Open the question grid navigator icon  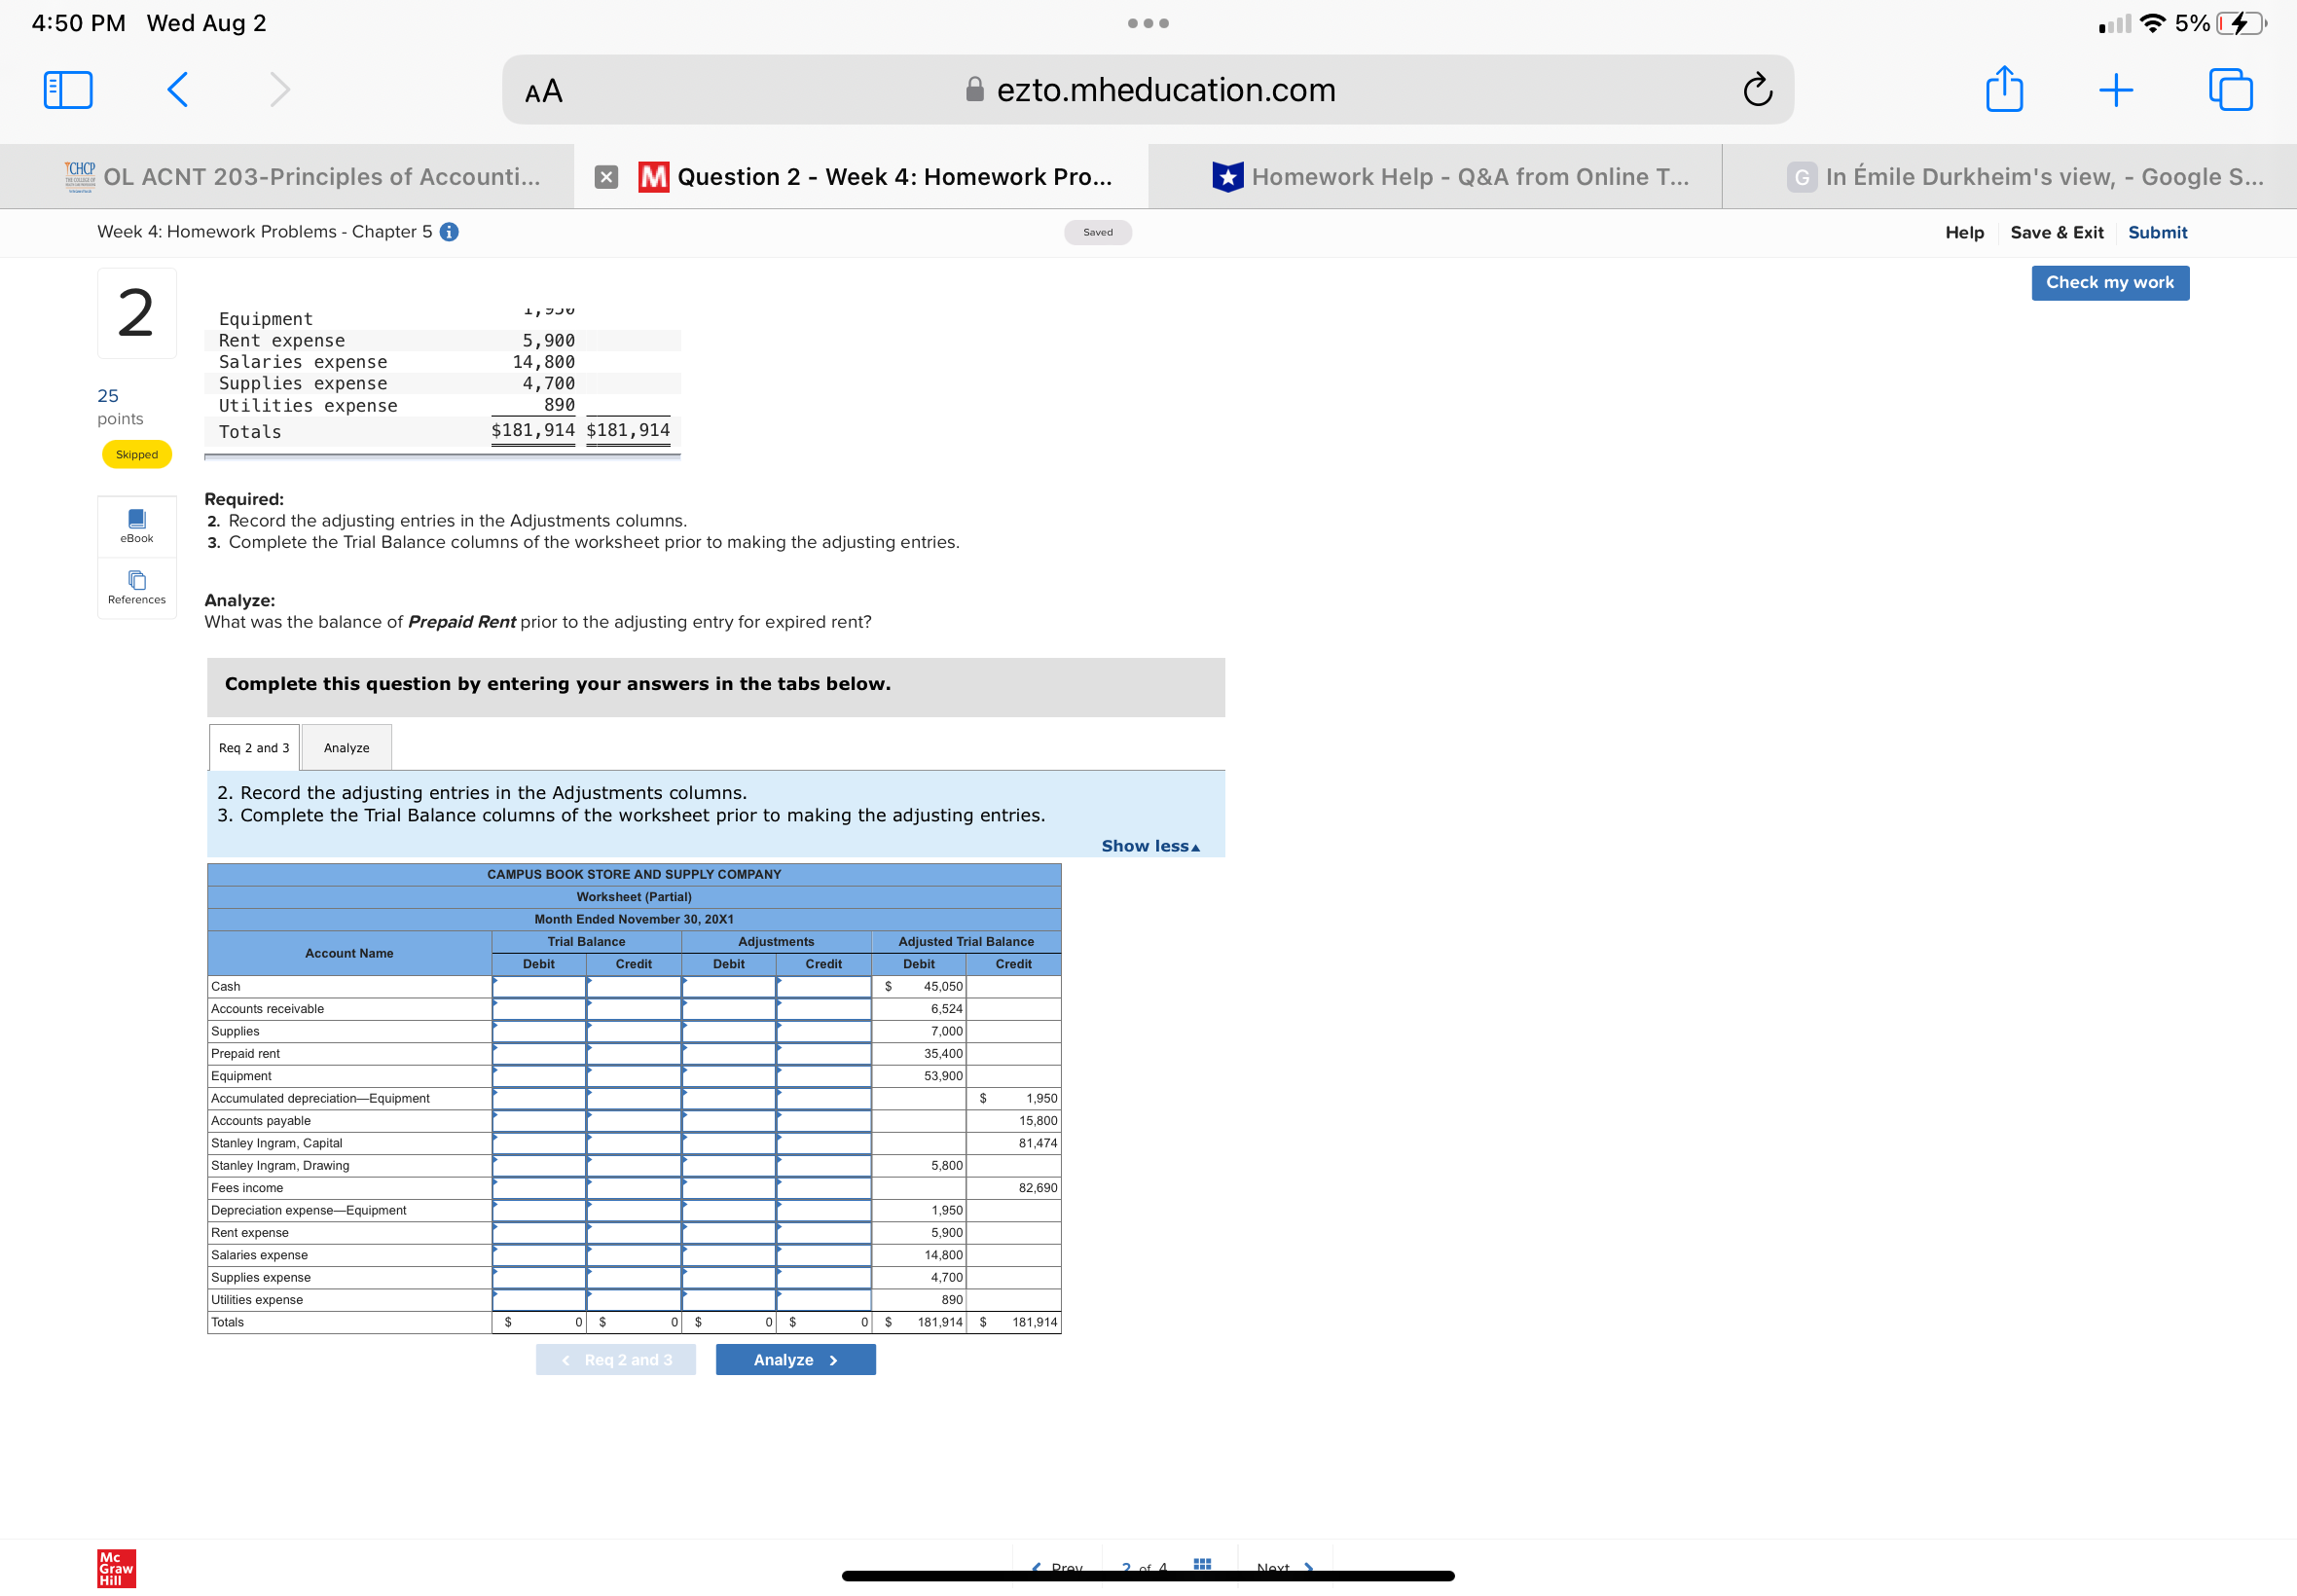click(x=1202, y=1563)
